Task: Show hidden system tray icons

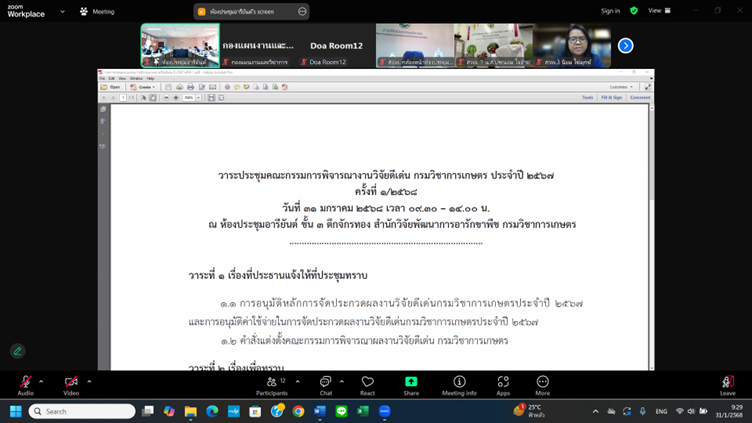Action: (x=595, y=411)
